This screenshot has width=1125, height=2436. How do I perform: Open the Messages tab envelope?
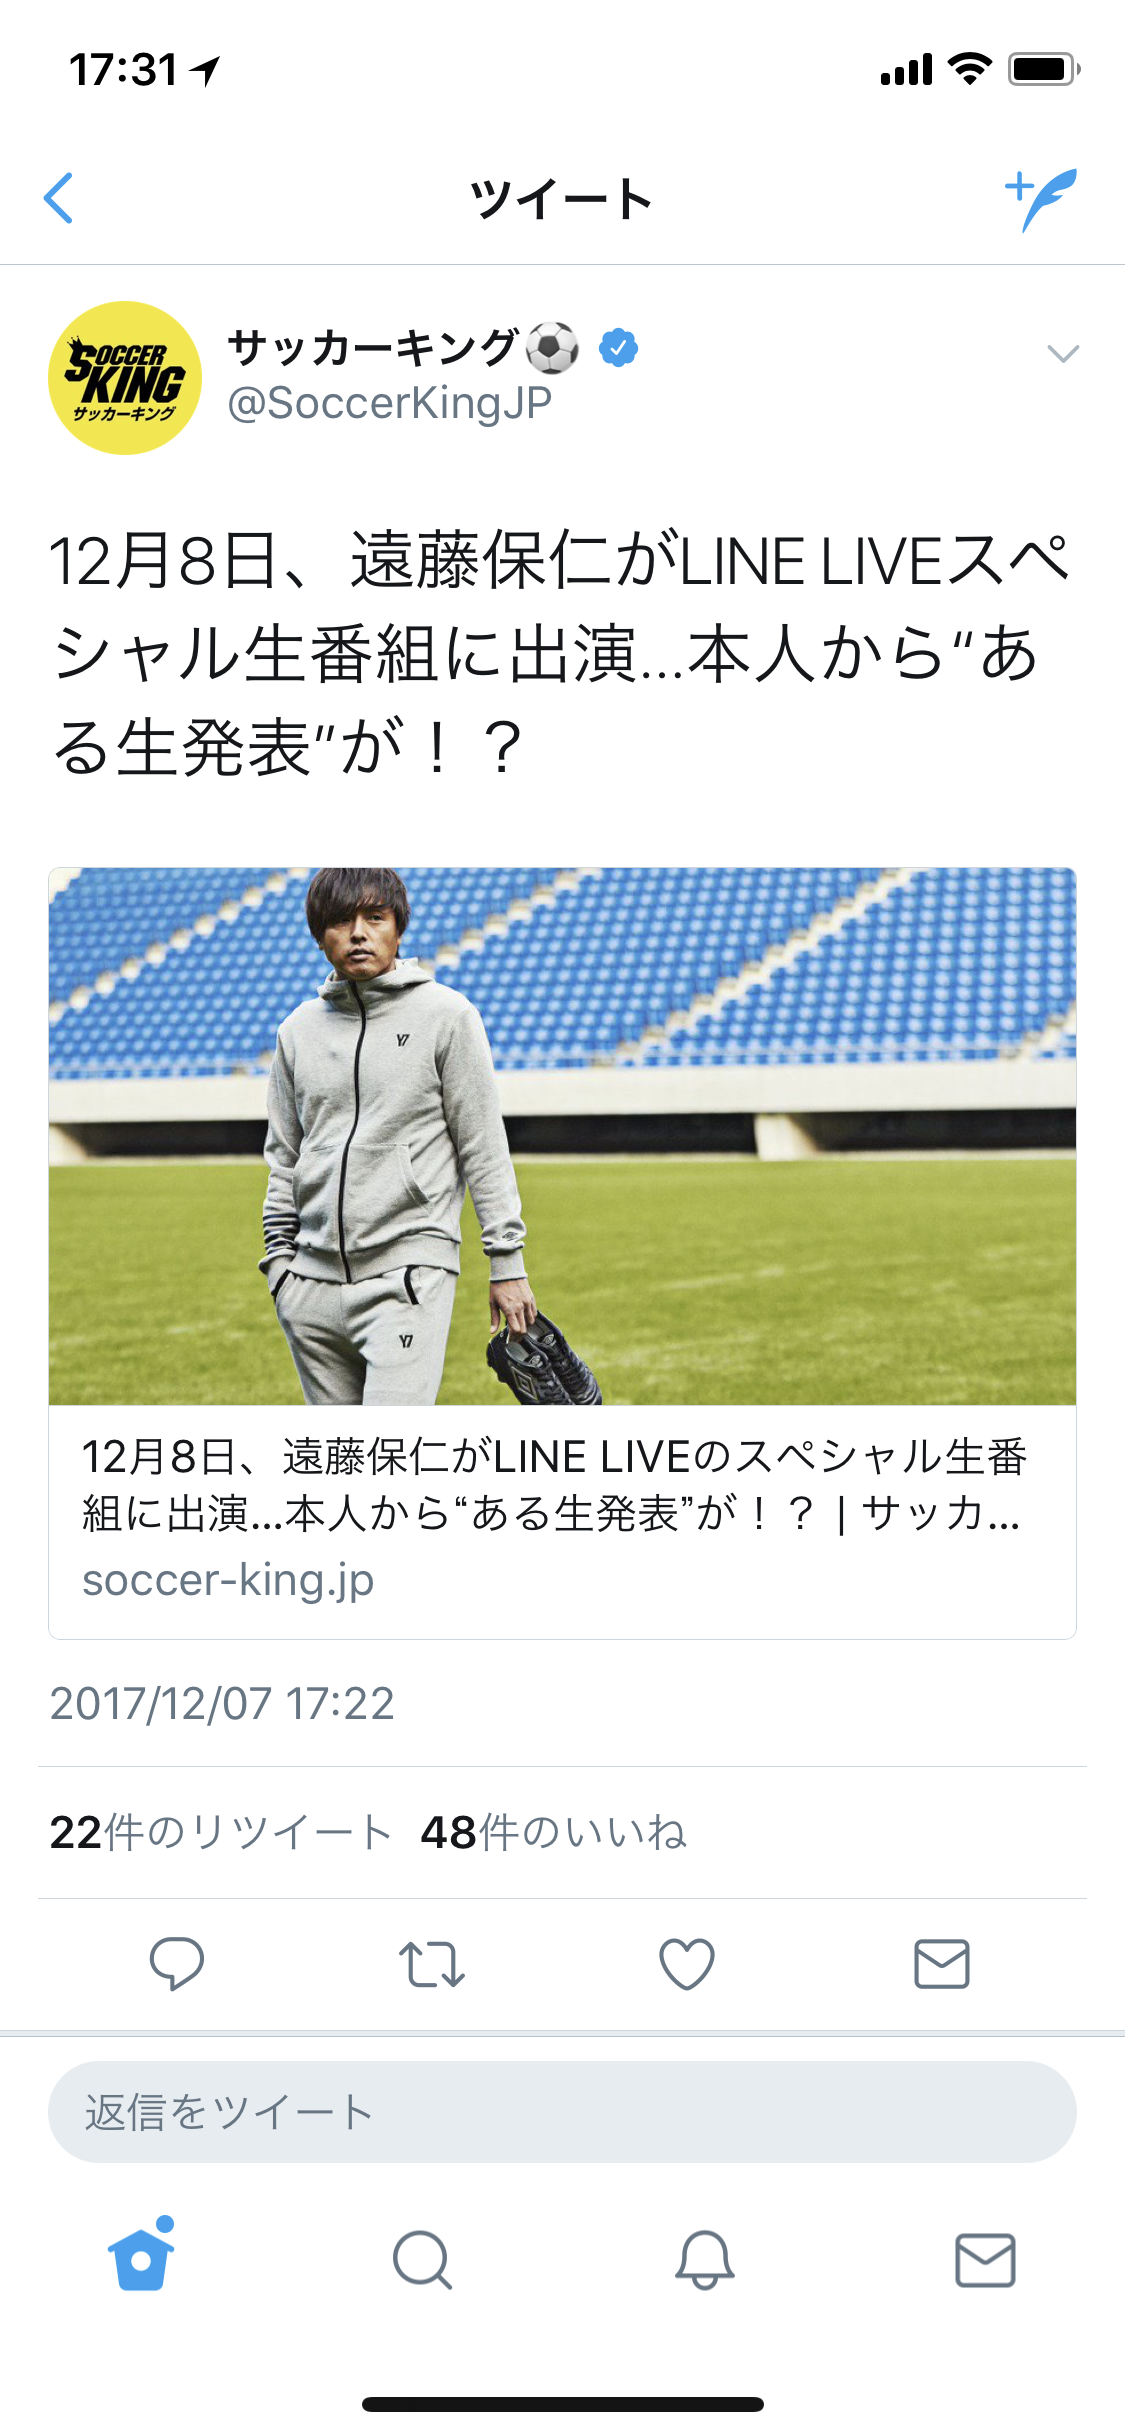[x=986, y=2260]
